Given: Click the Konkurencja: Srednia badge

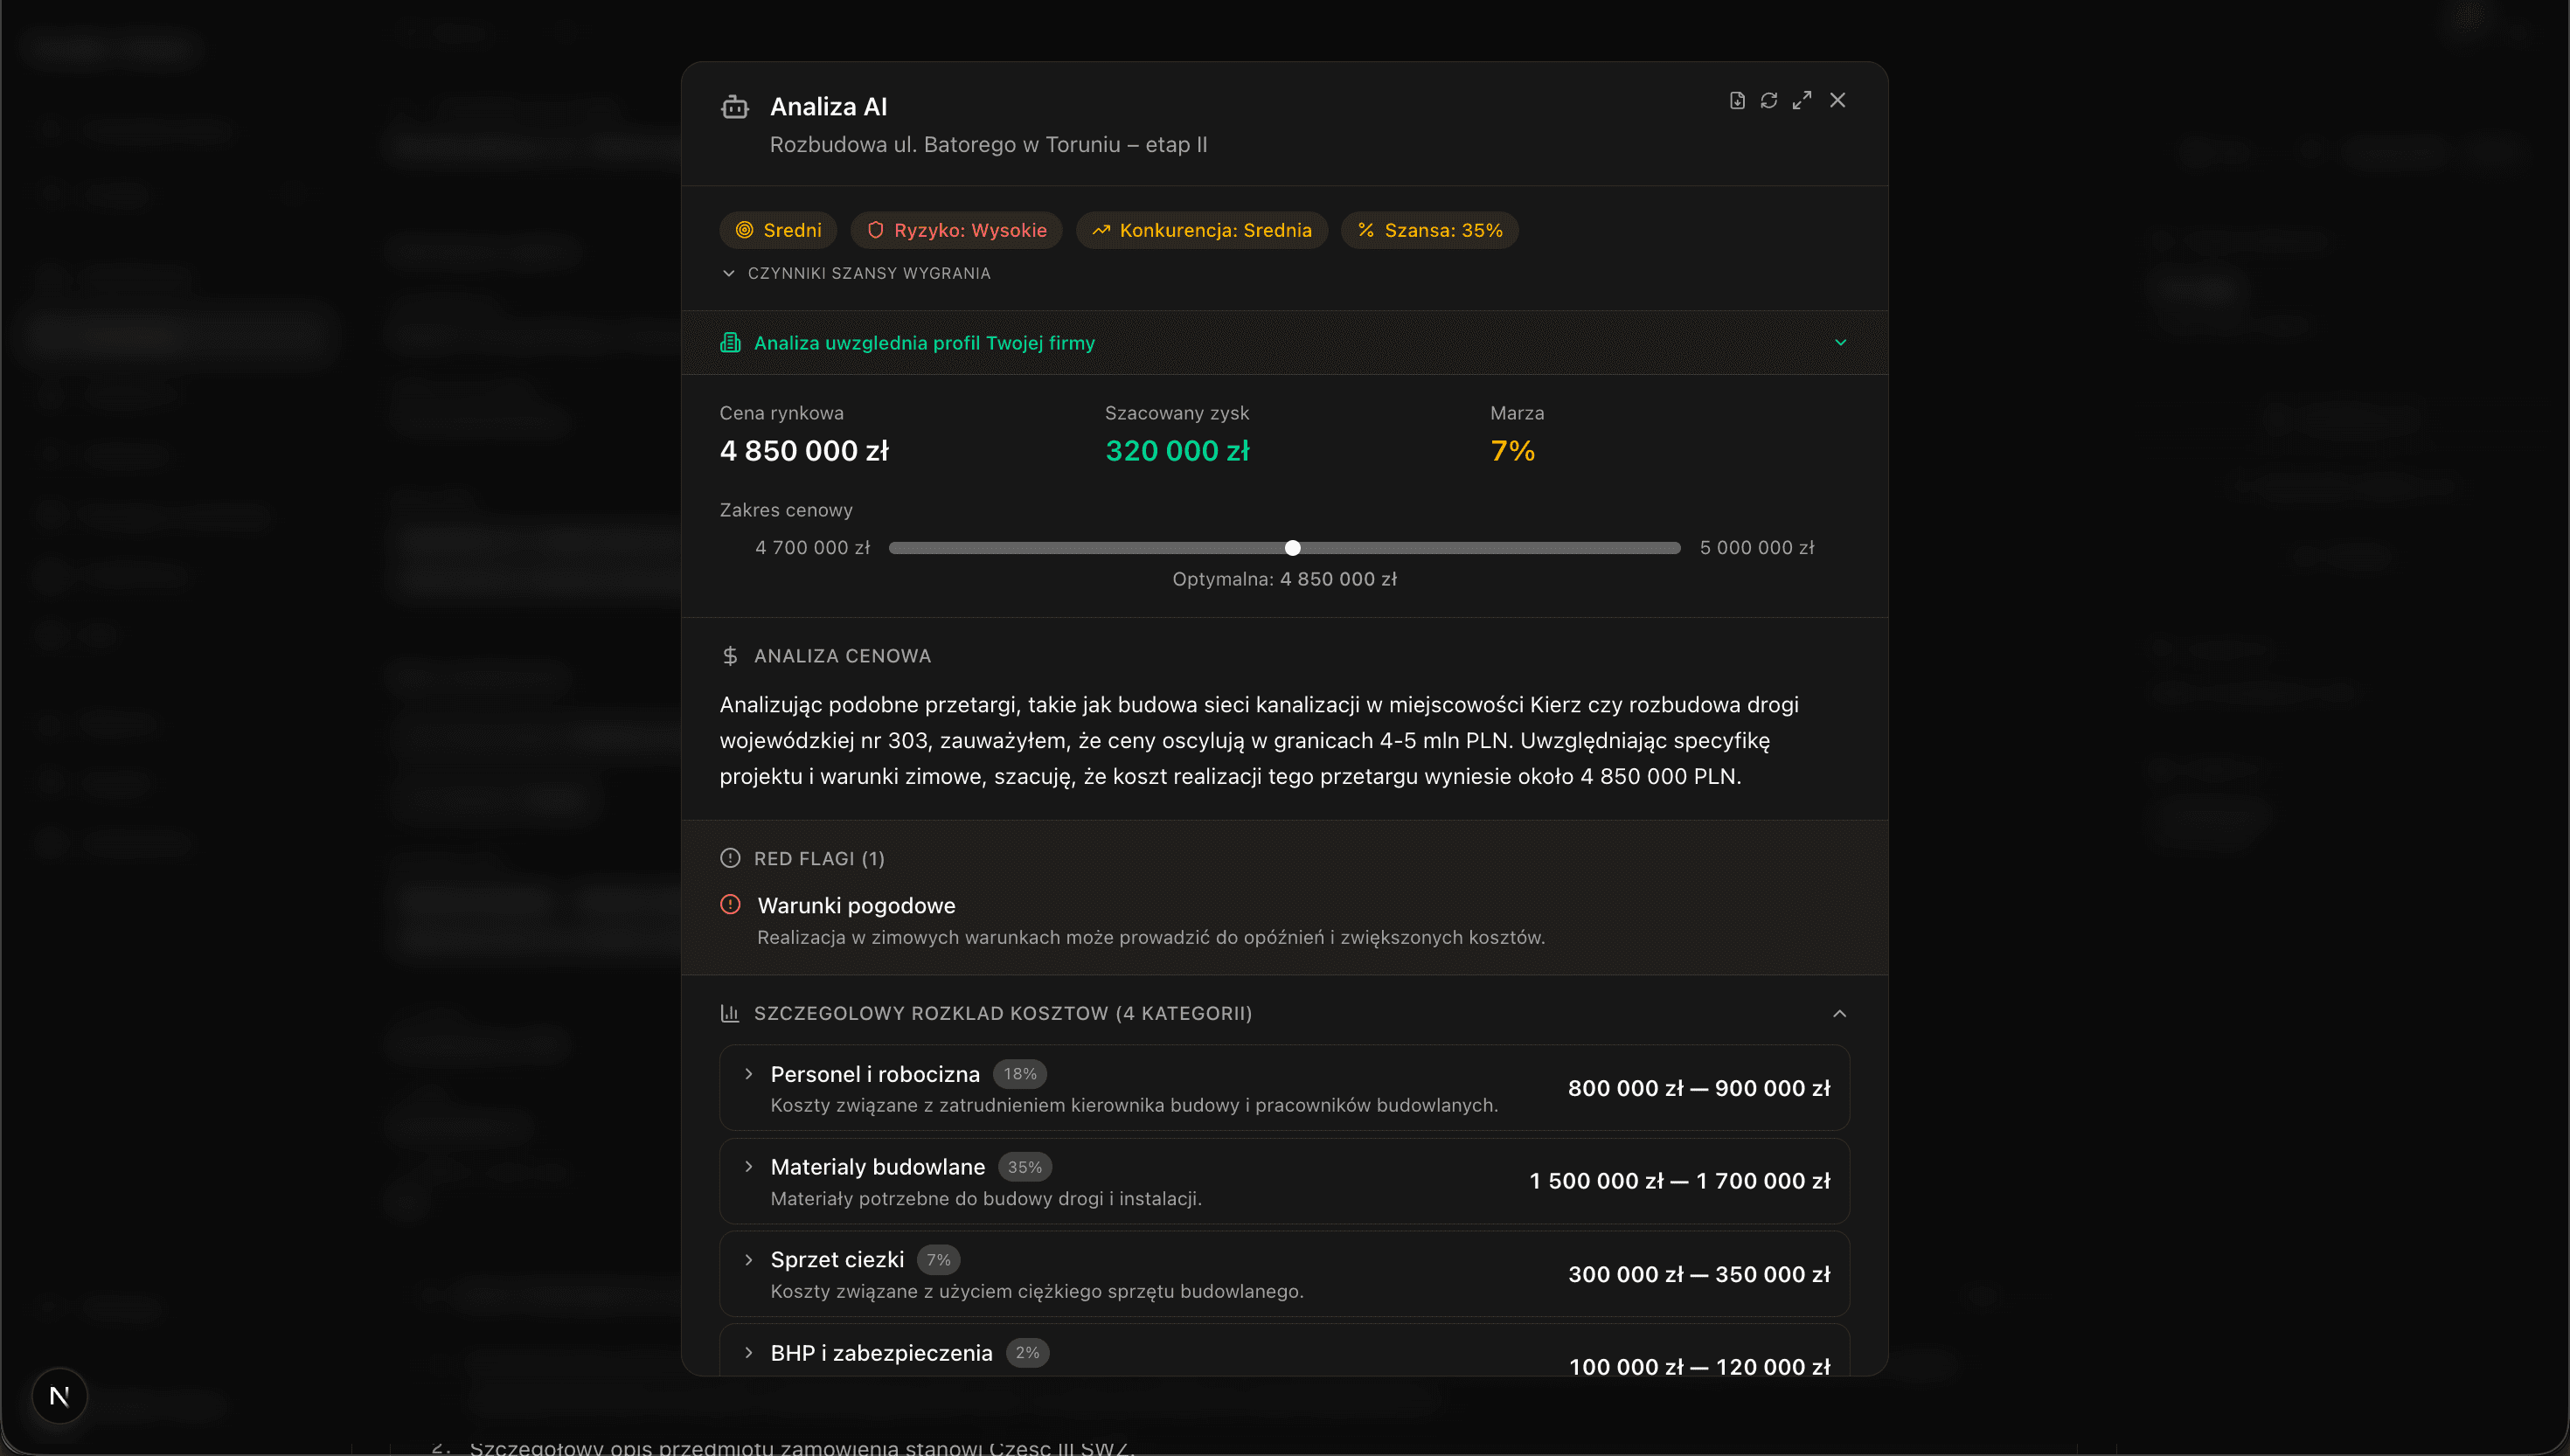Looking at the screenshot, I should [x=1202, y=230].
